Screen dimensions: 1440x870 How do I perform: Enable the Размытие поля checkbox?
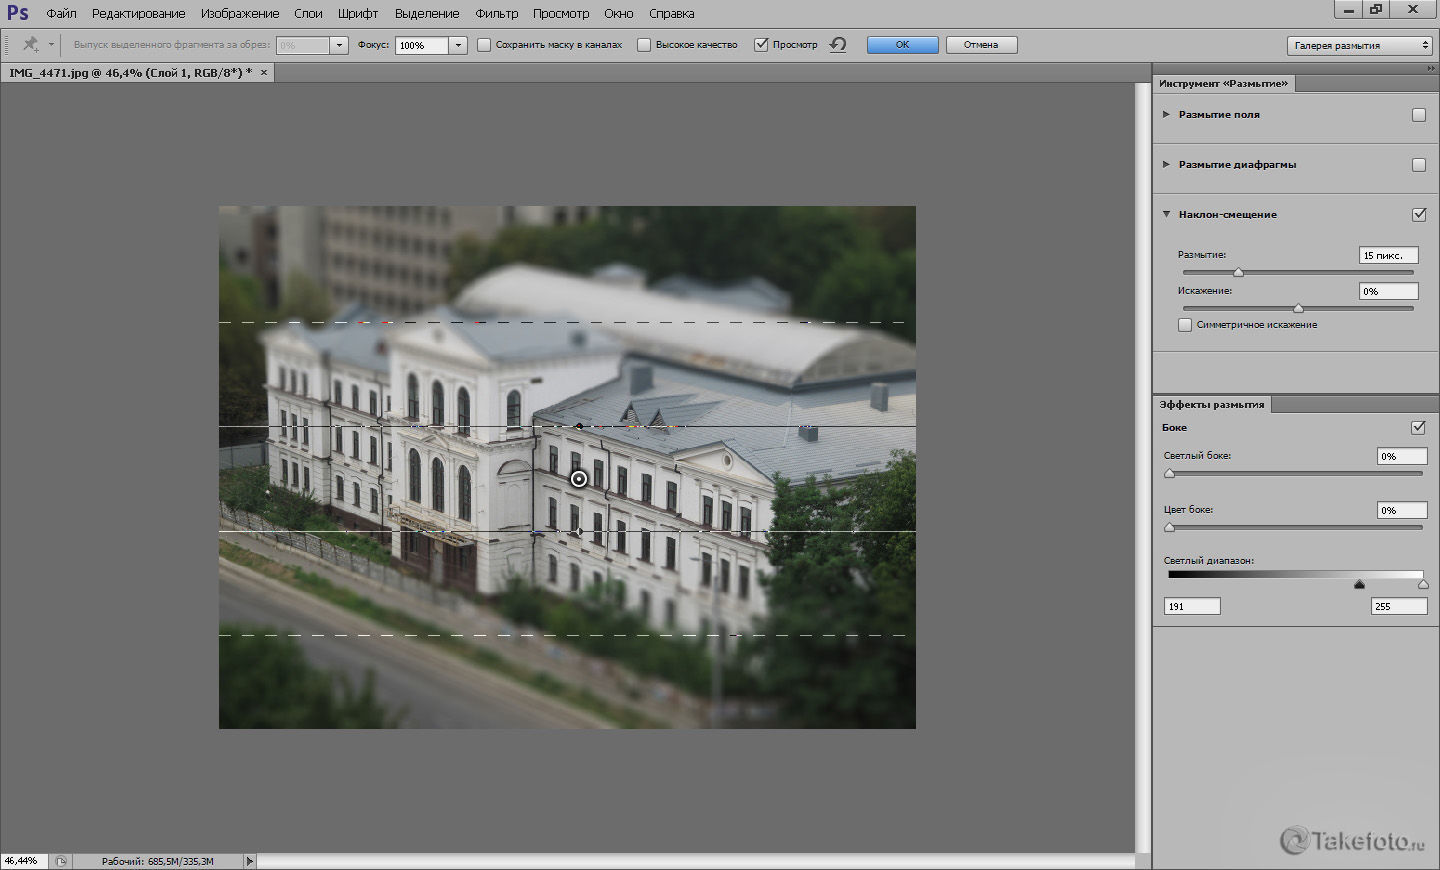(1418, 115)
